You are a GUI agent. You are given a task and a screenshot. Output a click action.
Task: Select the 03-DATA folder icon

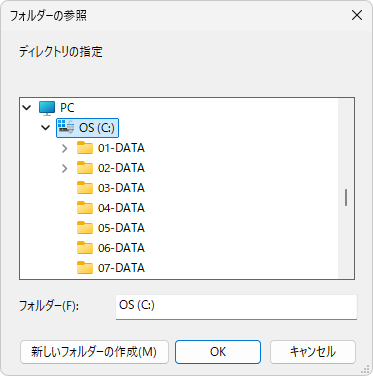85,188
